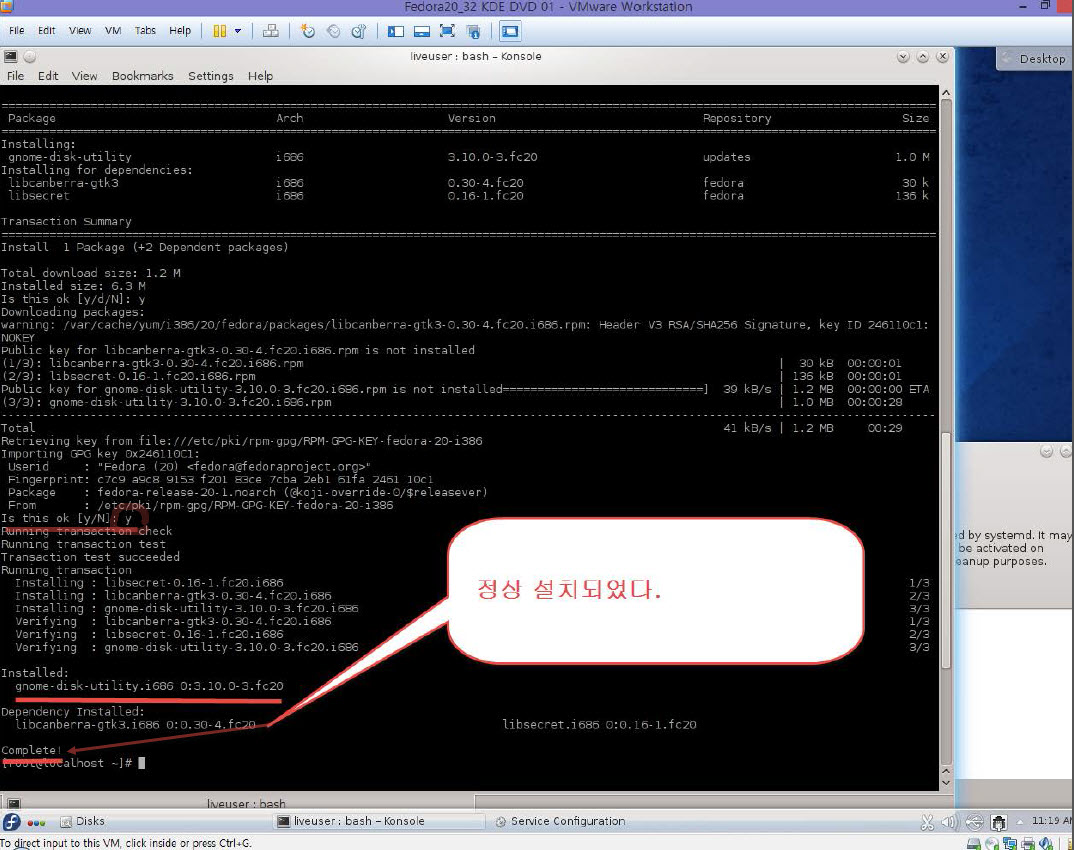Click 'Dependency Installed:' line in terminal

pos(73,712)
